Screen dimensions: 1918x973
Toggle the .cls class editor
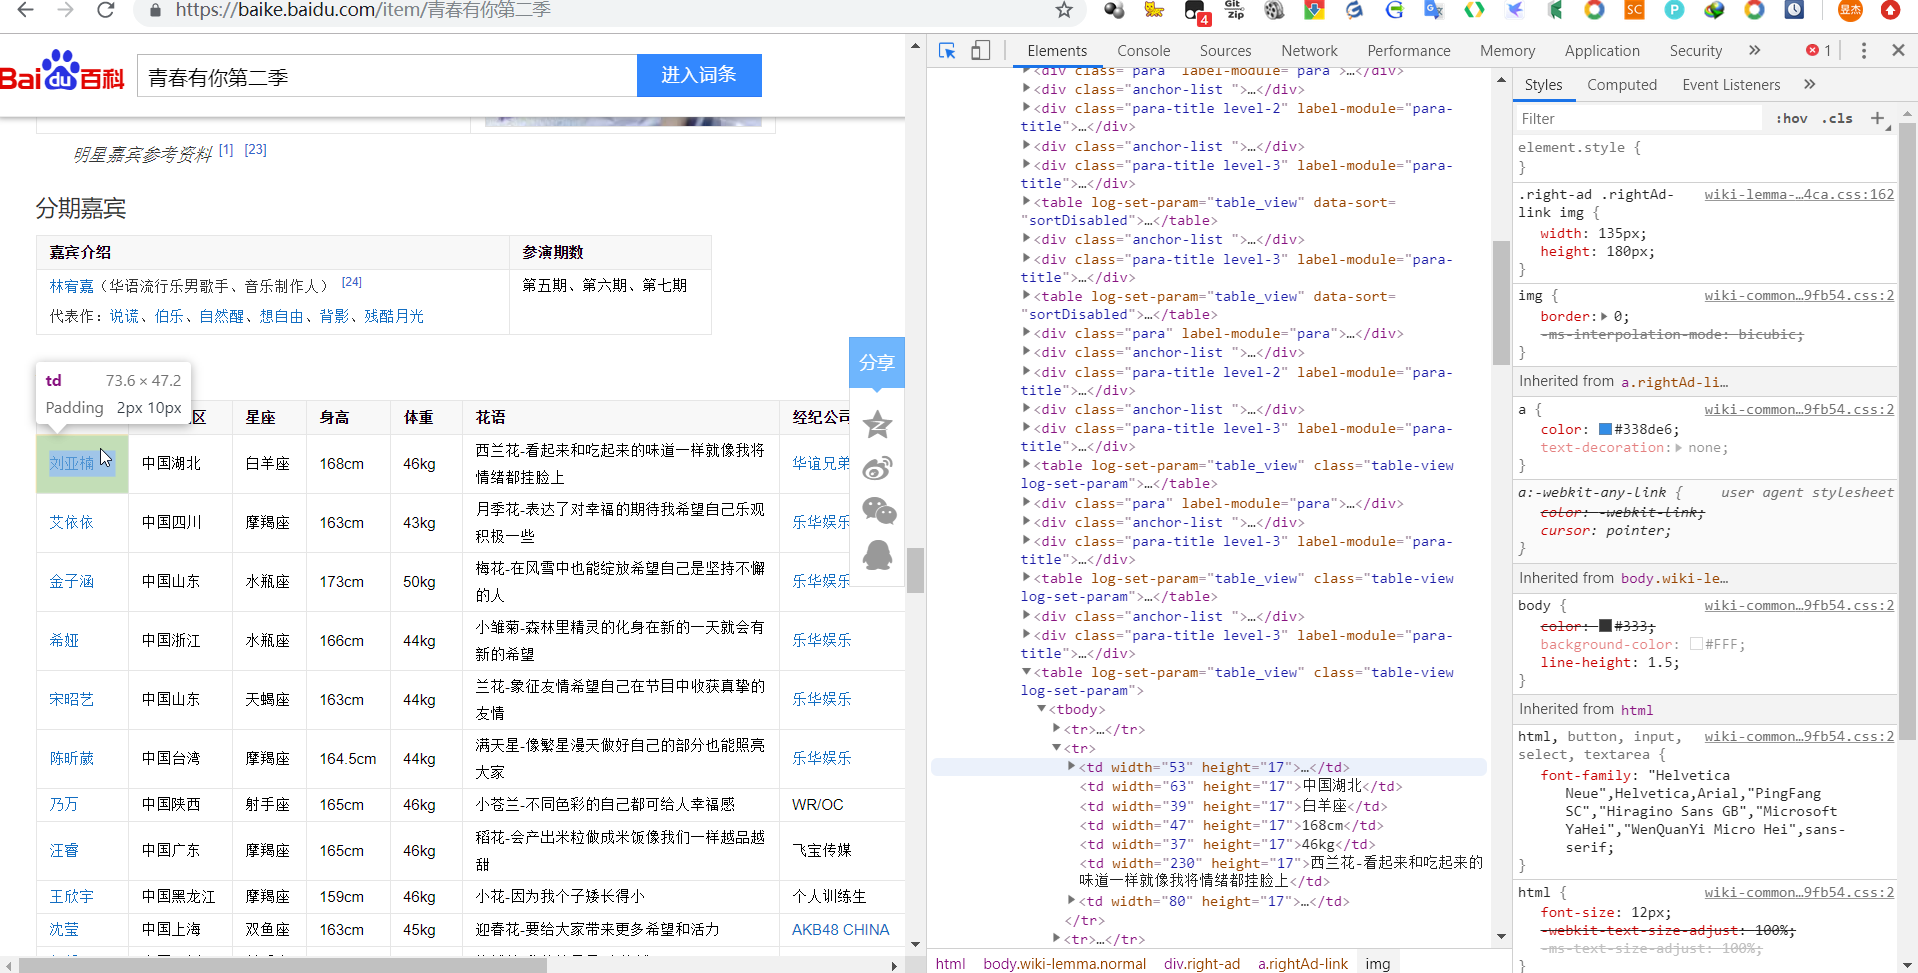pyautogui.click(x=1837, y=118)
